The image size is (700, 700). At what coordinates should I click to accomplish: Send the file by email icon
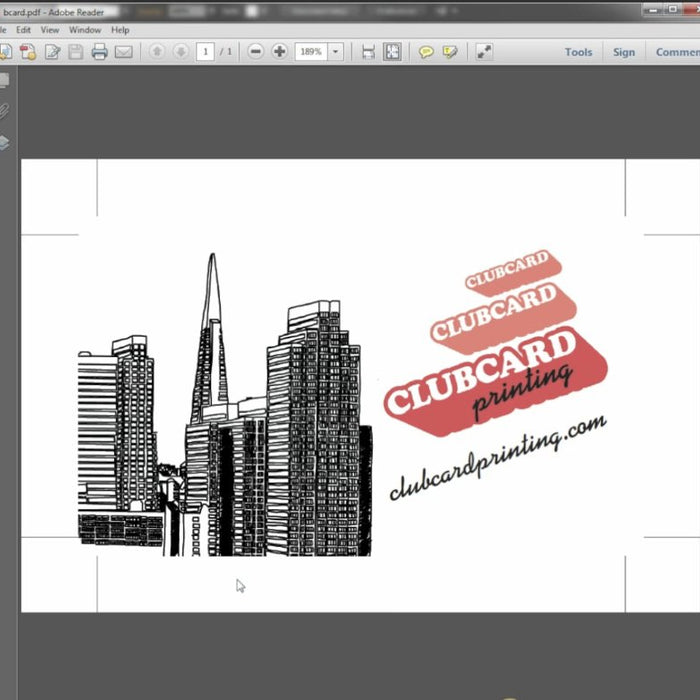123,52
